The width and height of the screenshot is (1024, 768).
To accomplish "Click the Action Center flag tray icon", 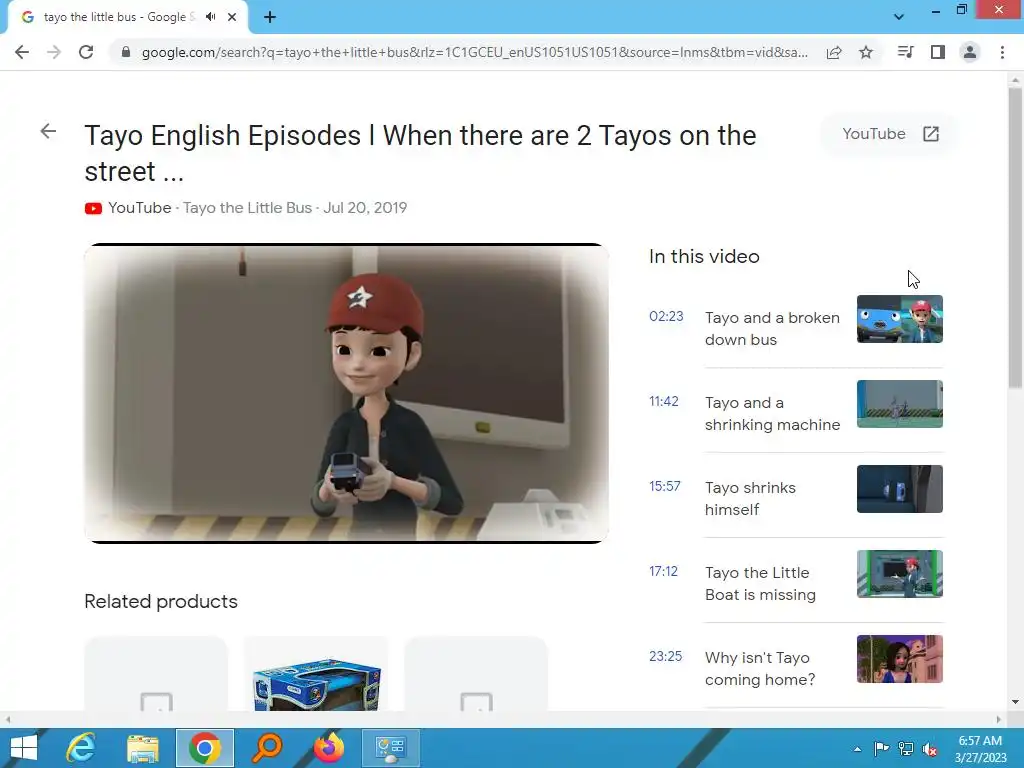I will (882, 749).
